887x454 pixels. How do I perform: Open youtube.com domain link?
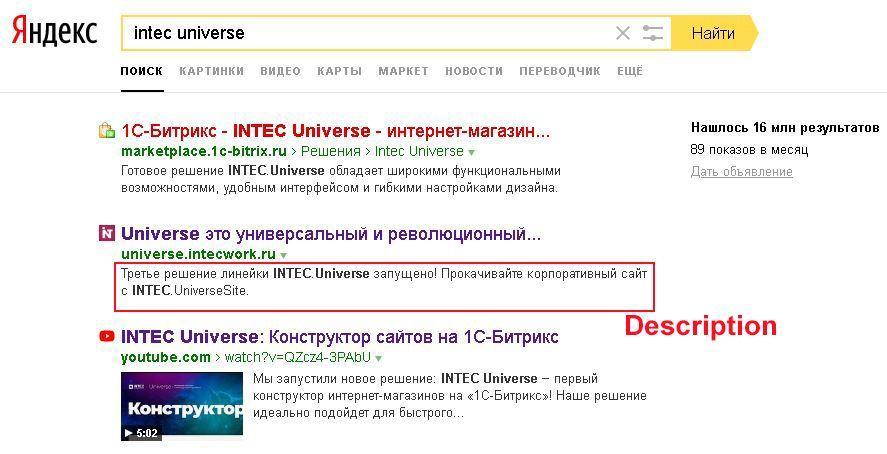pos(166,358)
